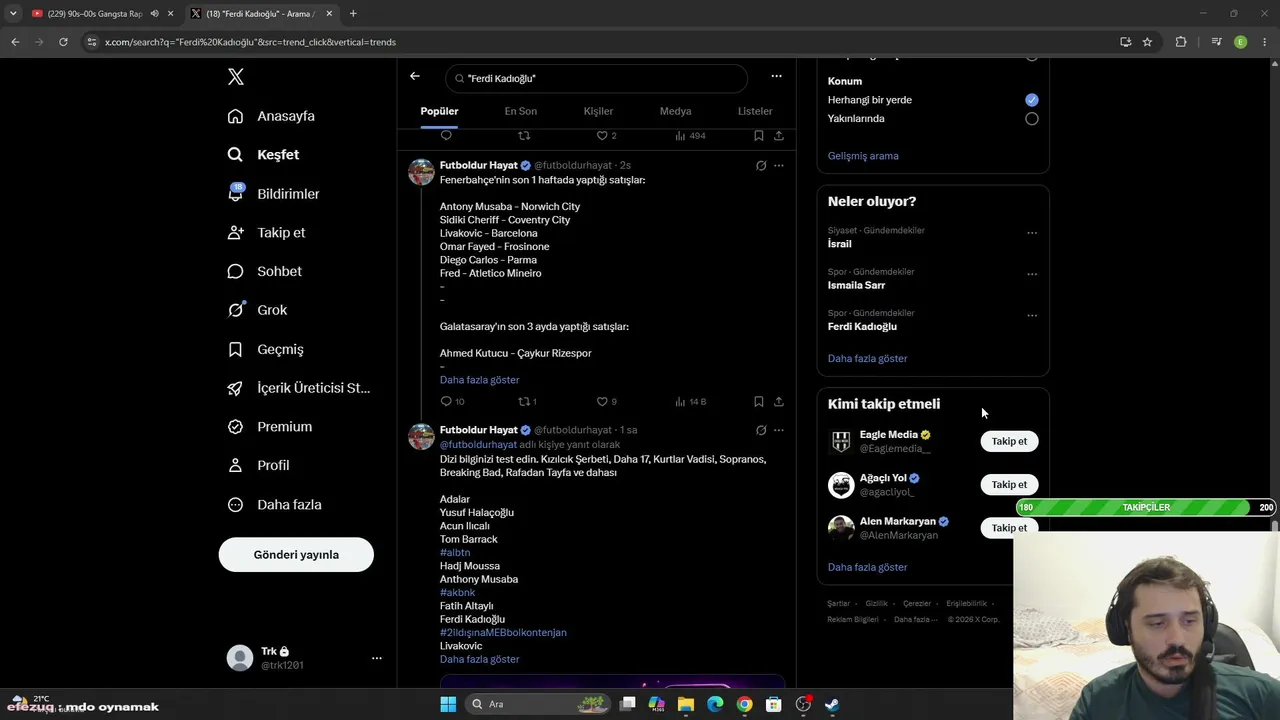Reload the page in Chrome
Viewport: 1280px width, 720px height.
[x=63, y=42]
